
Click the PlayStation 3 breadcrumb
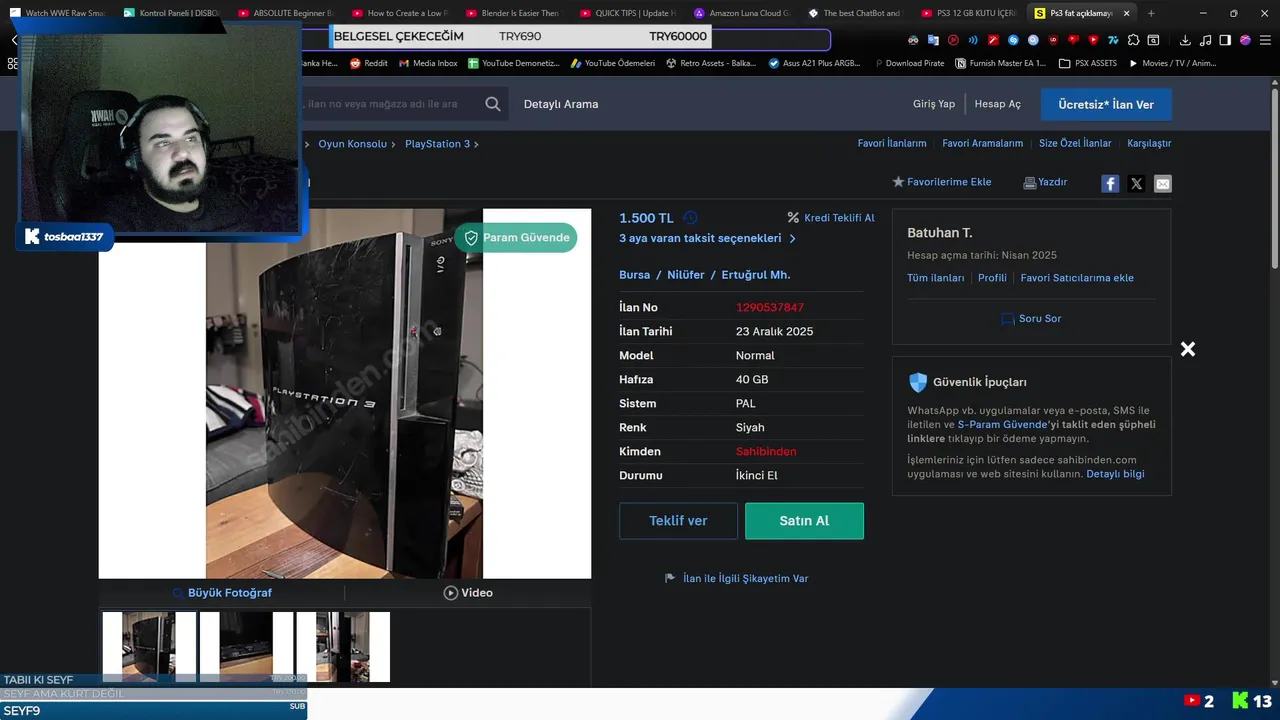[x=437, y=144]
